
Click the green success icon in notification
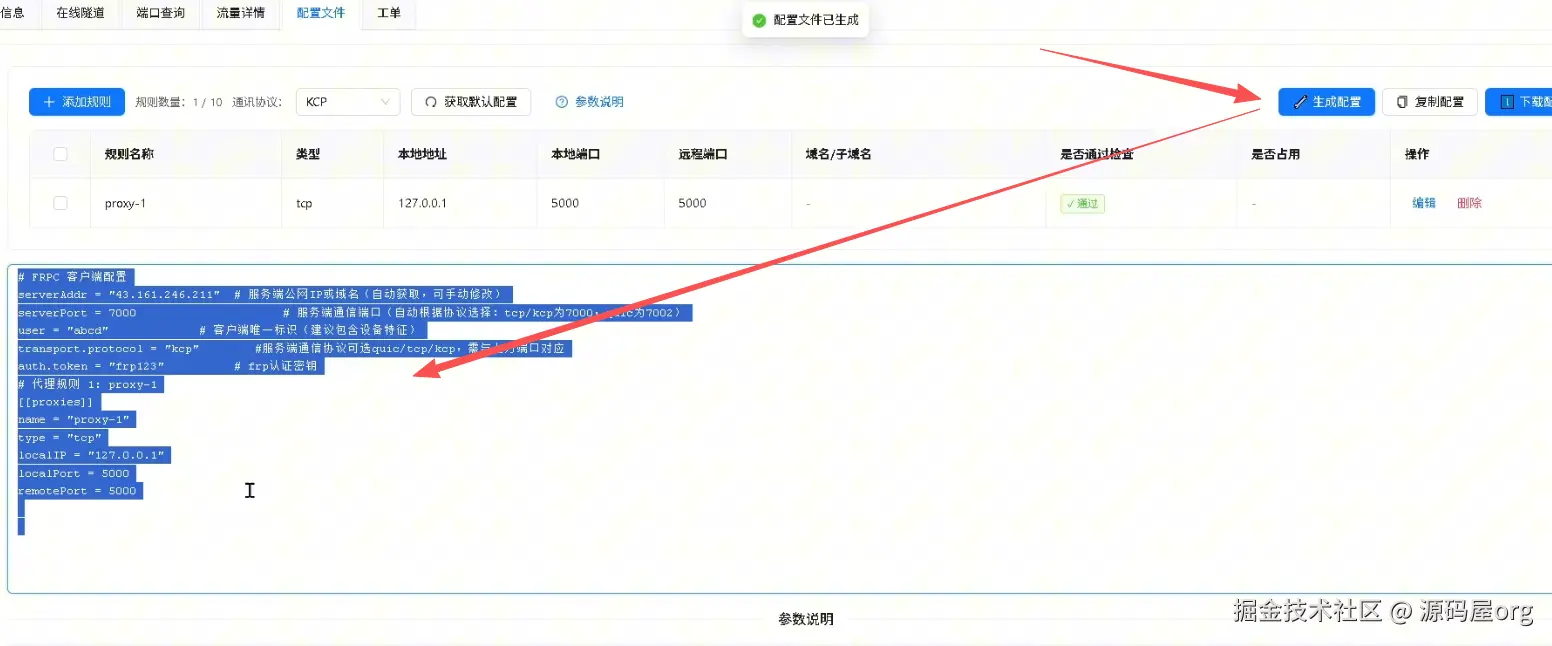coord(760,20)
